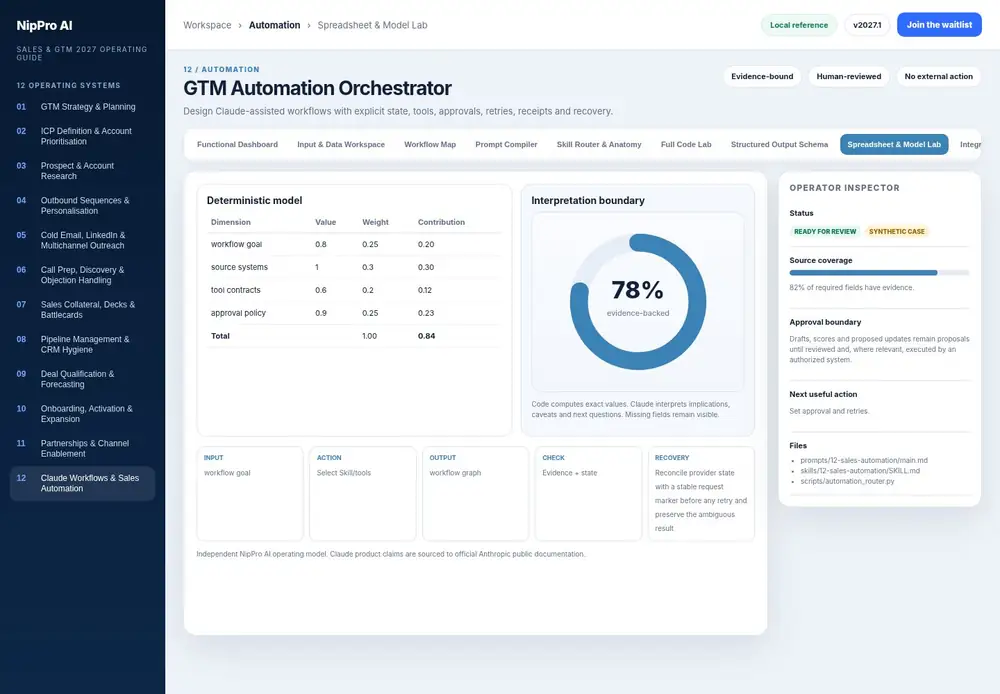Switch to Prompt Compiler tab
This screenshot has width=1000, height=694.
[x=506, y=145]
